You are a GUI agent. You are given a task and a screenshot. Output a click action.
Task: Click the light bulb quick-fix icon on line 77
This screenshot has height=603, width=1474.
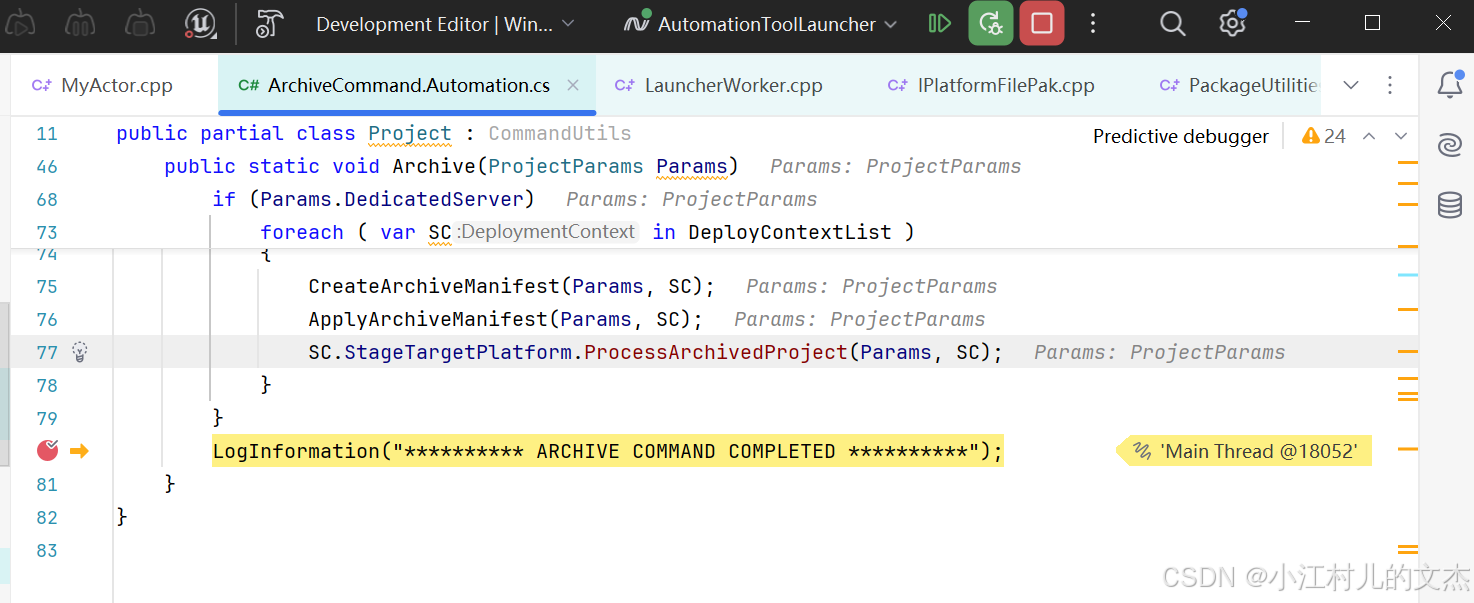click(80, 352)
